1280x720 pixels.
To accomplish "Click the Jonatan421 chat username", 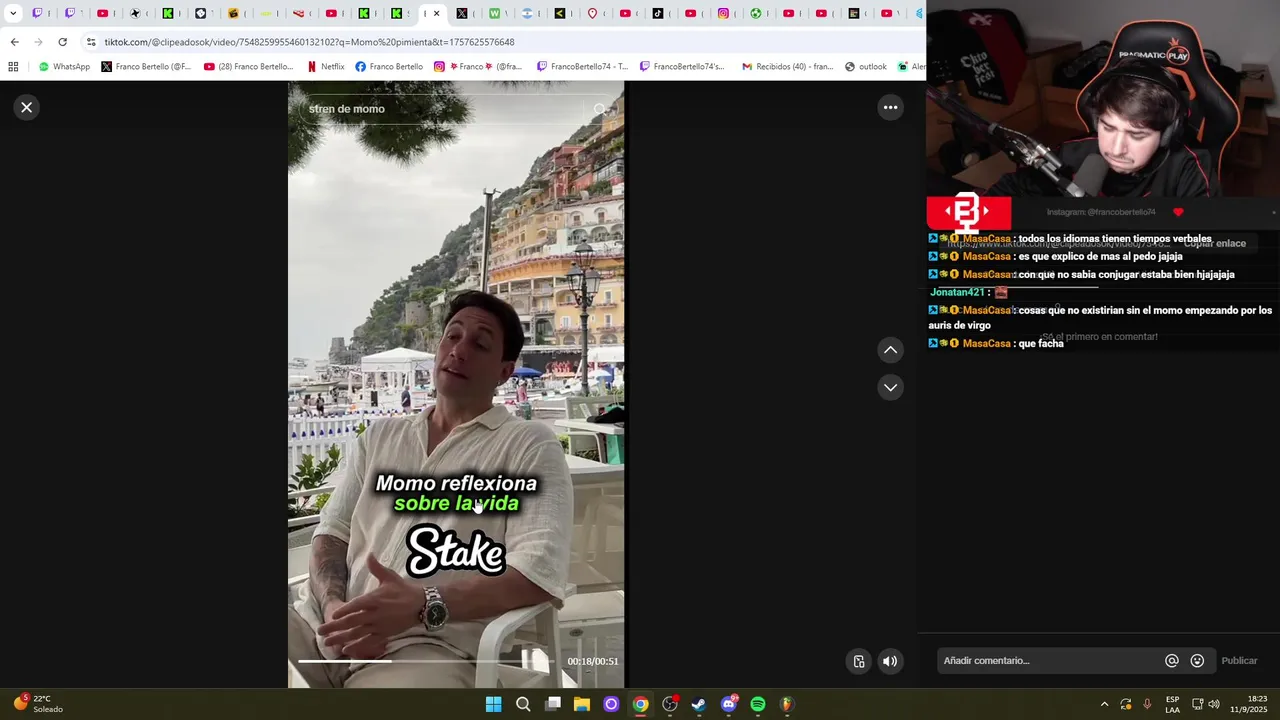I will (x=957, y=292).
